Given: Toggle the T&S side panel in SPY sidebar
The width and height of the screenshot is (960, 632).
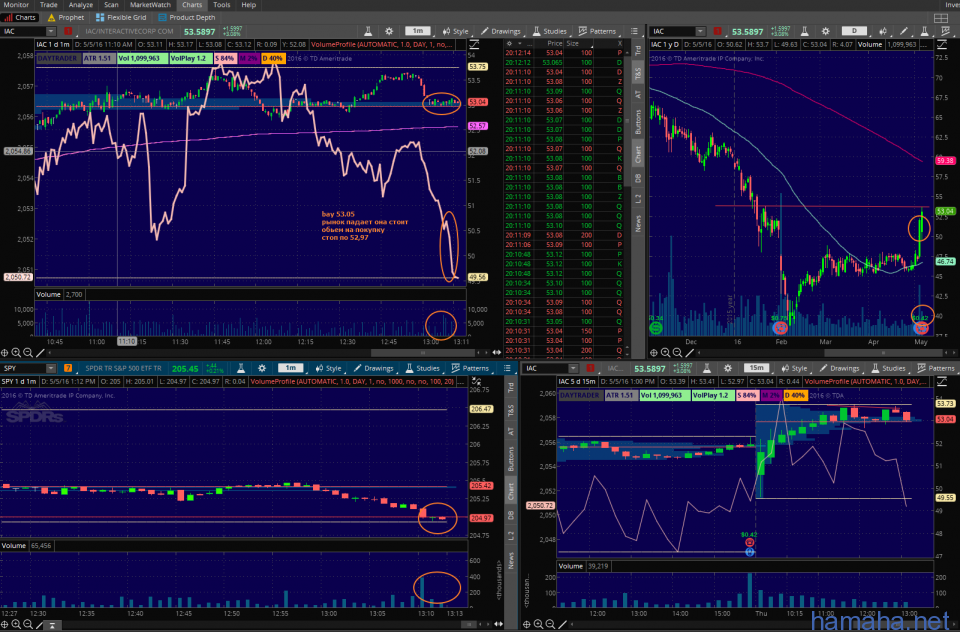Looking at the screenshot, I should 511,411.
